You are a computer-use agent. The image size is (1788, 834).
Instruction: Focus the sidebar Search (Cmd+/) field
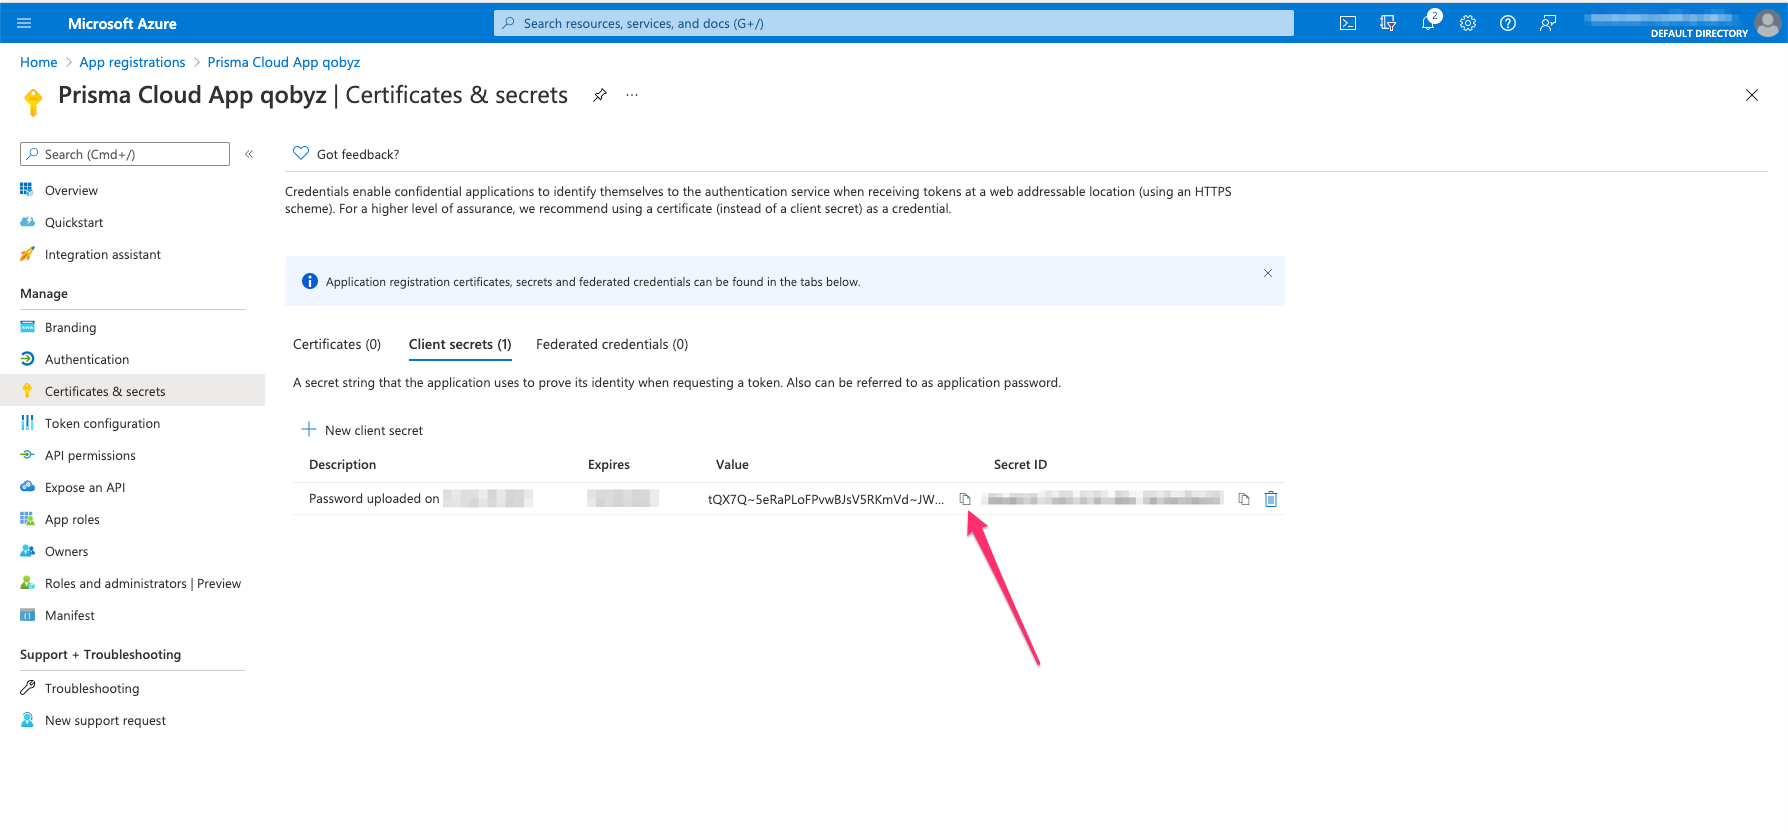(125, 154)
